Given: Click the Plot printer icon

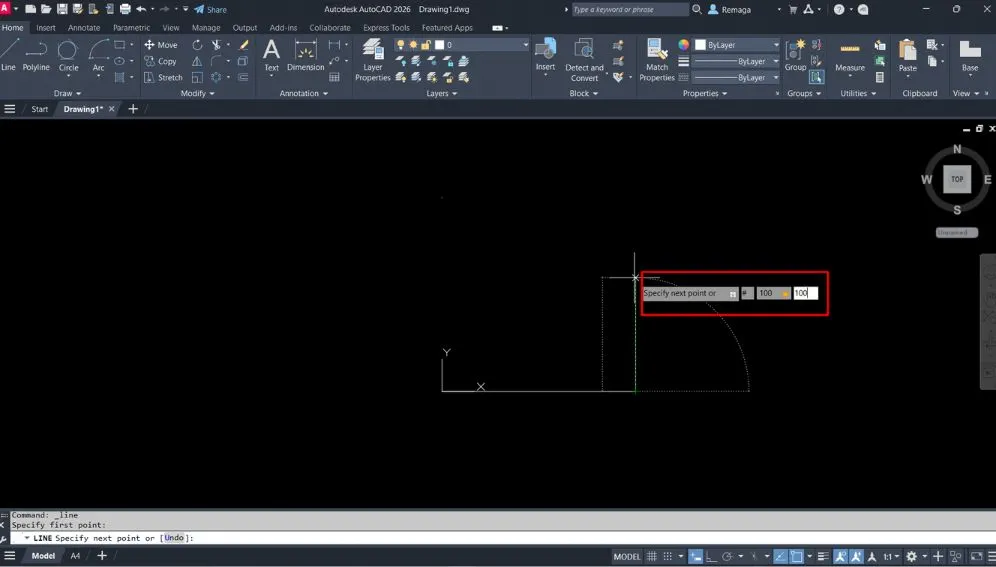Looking at the screenshot, I should (125, 10).
